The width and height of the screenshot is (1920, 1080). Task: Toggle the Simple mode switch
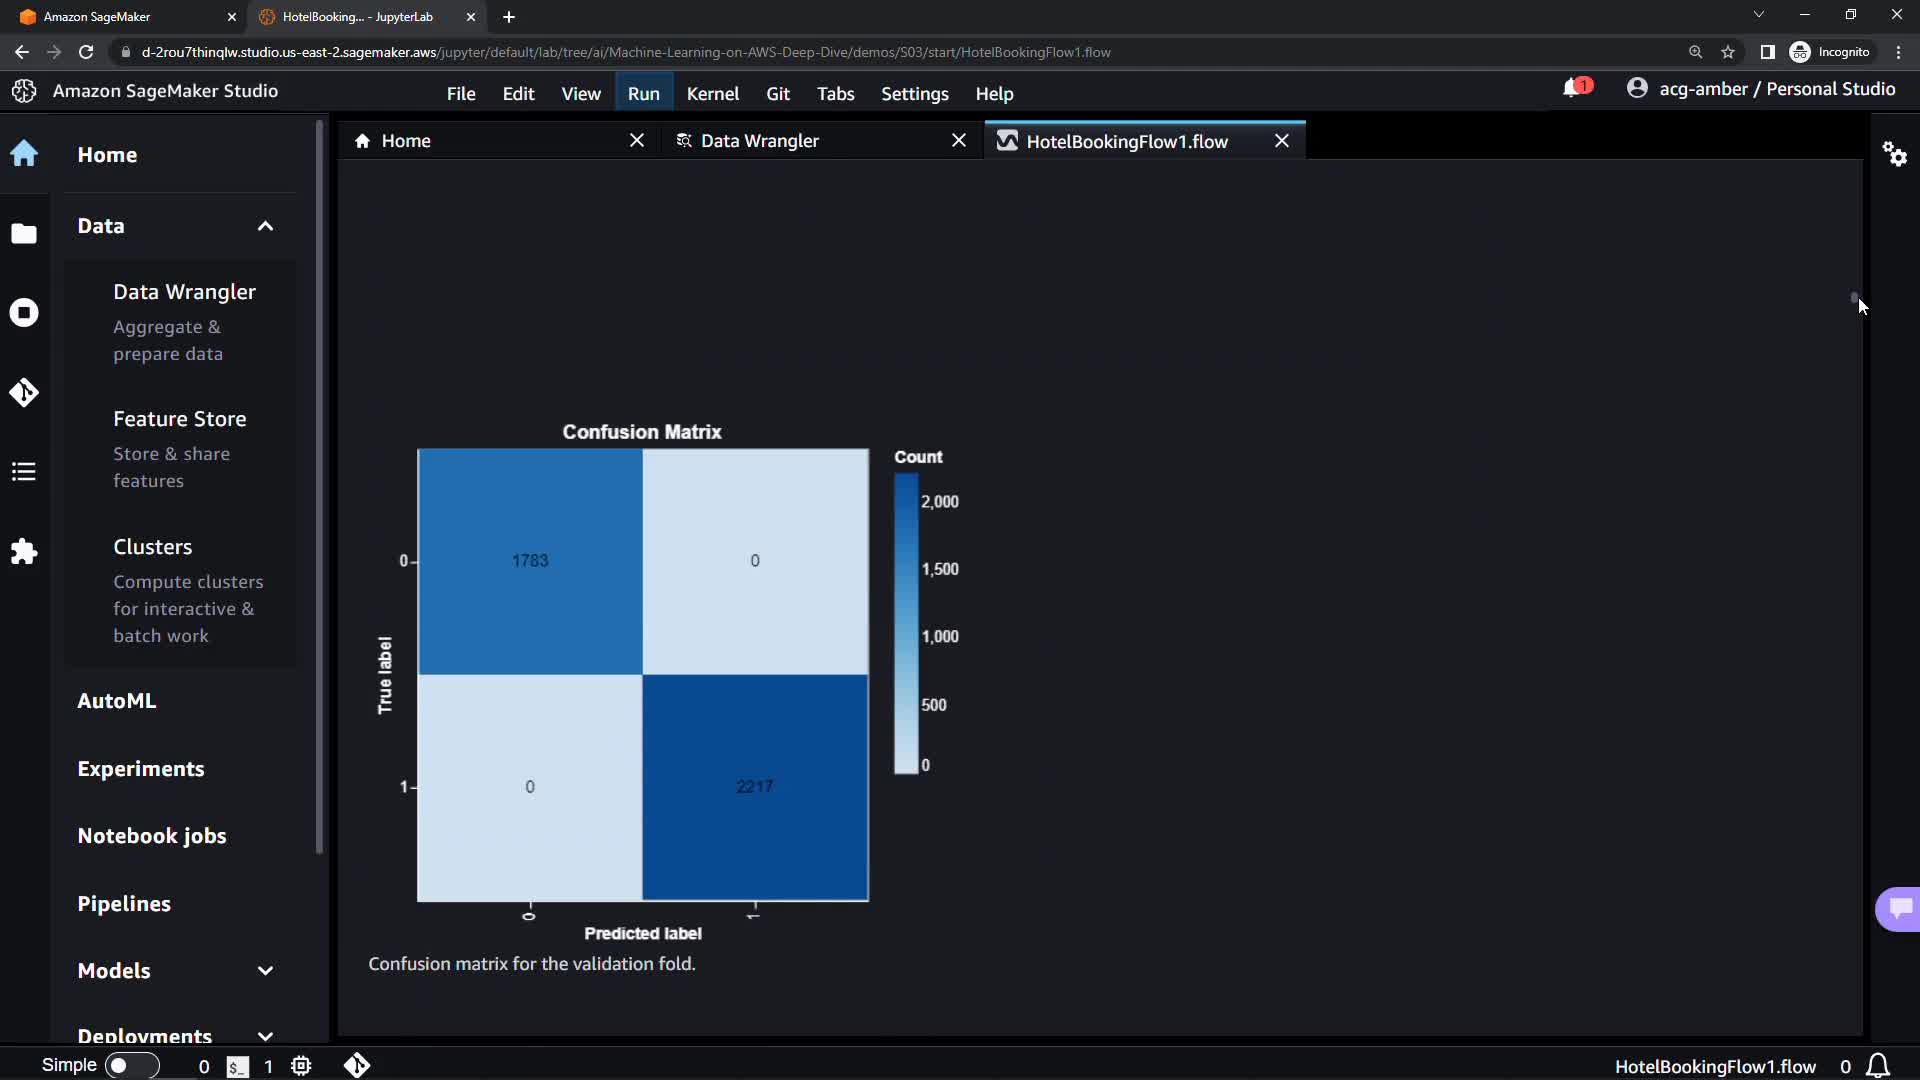point(131,1066)
